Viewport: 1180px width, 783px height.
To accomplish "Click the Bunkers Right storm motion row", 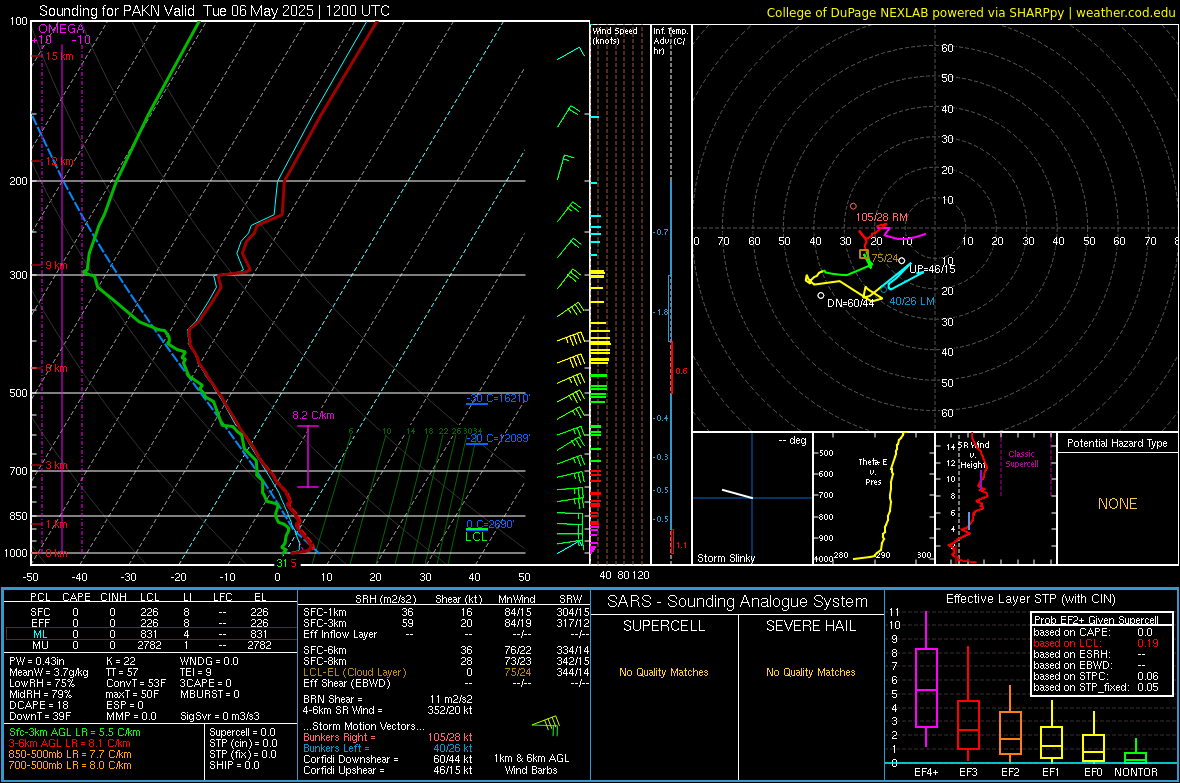I will pyautogui.click(x=388, y=737).
